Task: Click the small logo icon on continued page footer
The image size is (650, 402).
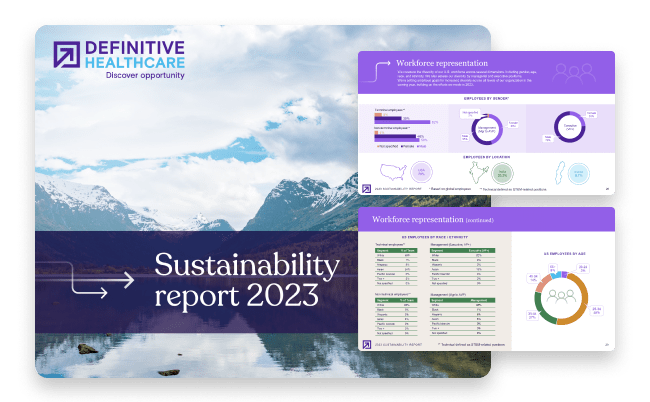Action: coord(367,344)
